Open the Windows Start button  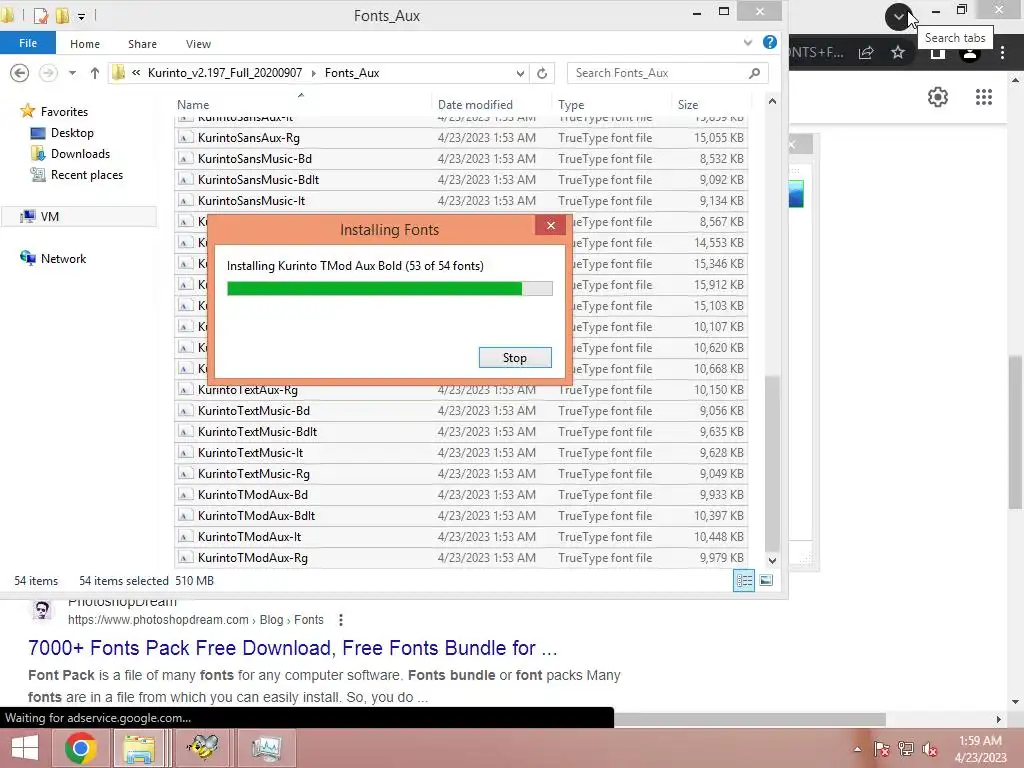[x=25, y=748]
